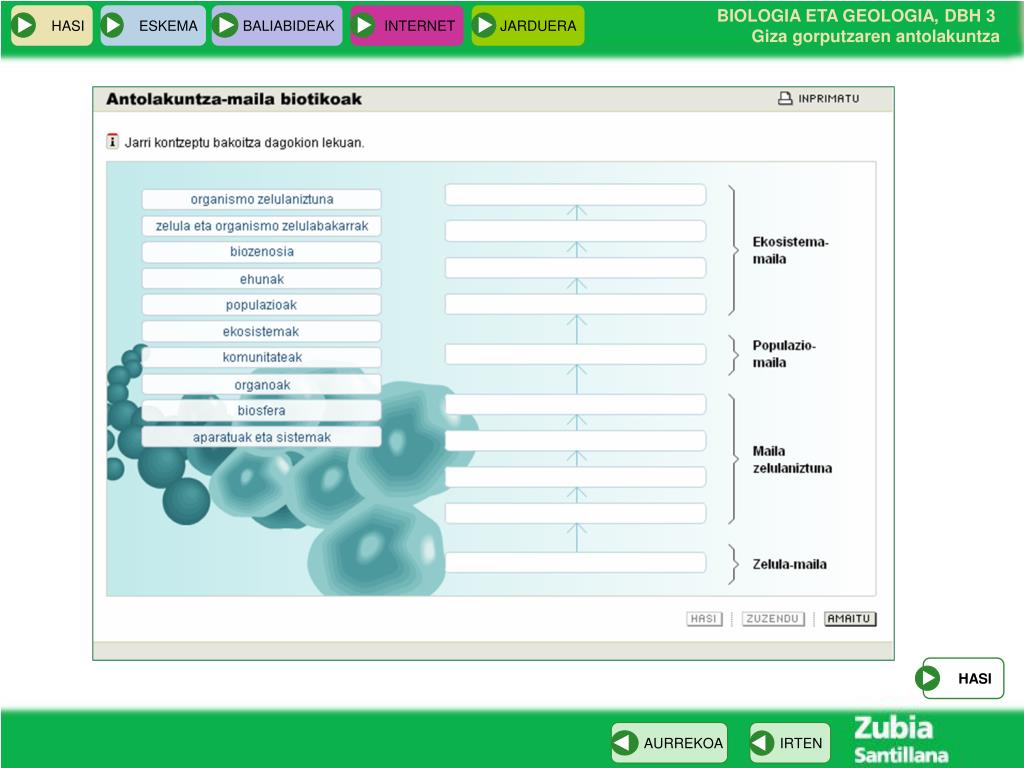This screenshot has width=1024, height=768.
Task: Click the top empty slot of Maila zelulaniztuna
Action: point(575,404)
